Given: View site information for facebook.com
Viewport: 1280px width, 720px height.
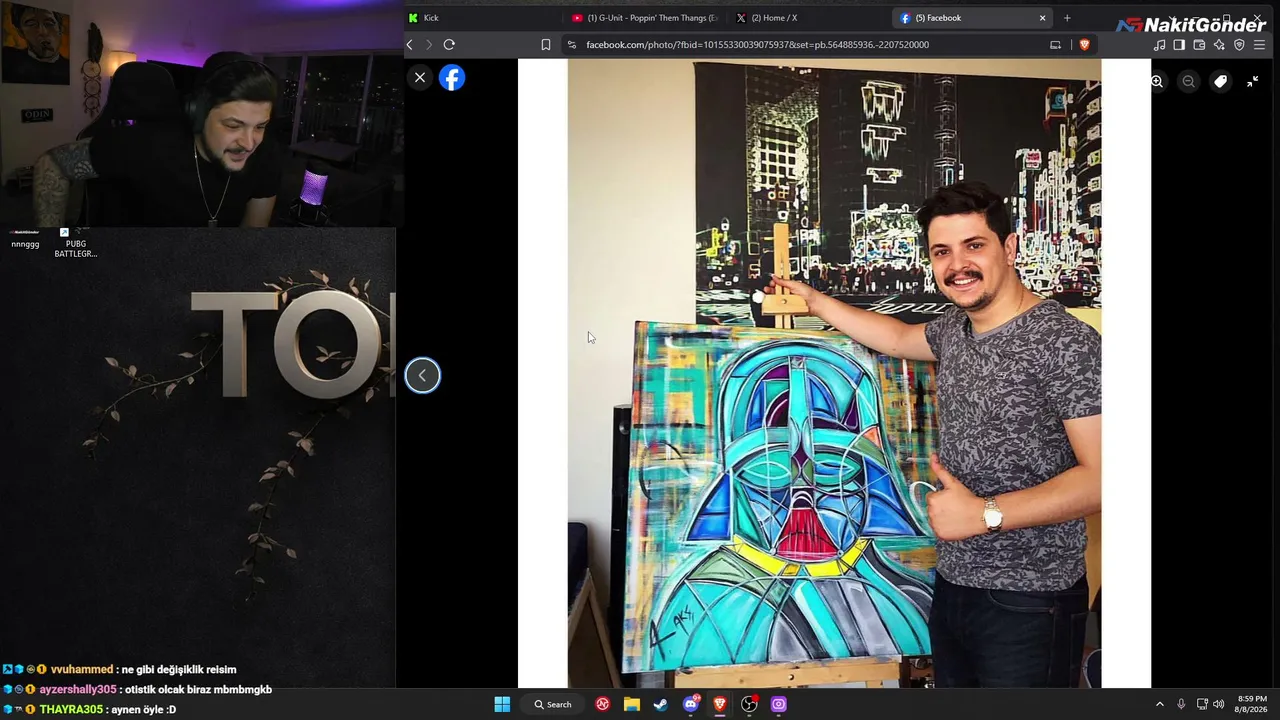Looking at the screenshot, I should pyautogui.click(x=571, y=44).
